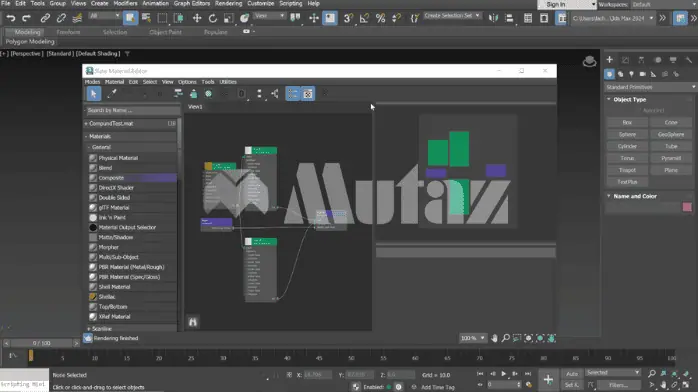Create a Box primitive
Image resolution: width=698 pixels, height=392 pixels.
click(627, 122)
